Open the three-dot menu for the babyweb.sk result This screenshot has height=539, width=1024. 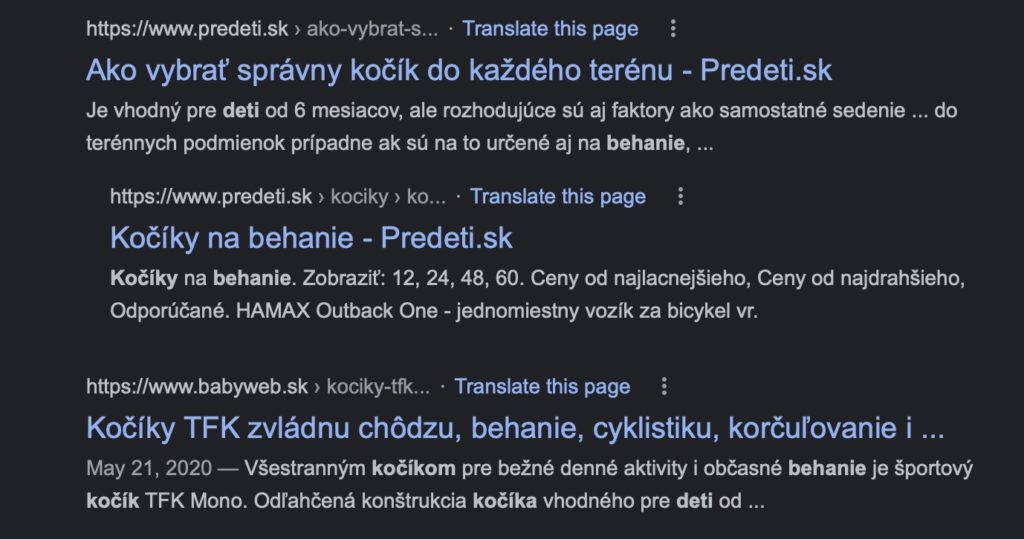coord(664,387)
